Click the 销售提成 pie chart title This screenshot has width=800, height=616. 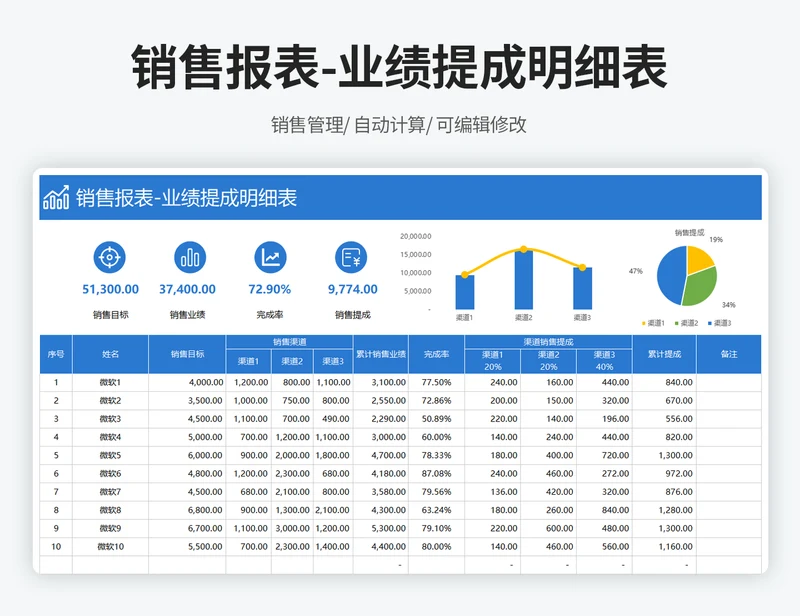689,233
